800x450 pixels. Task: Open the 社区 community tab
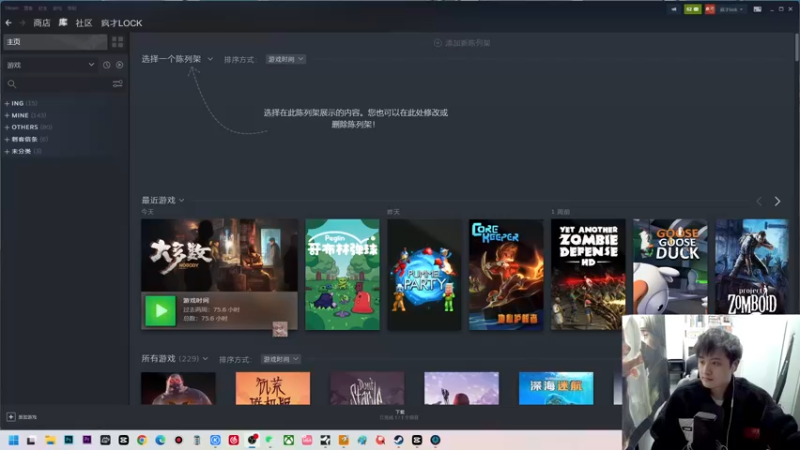pyautogui.click(x=84, y=23)
